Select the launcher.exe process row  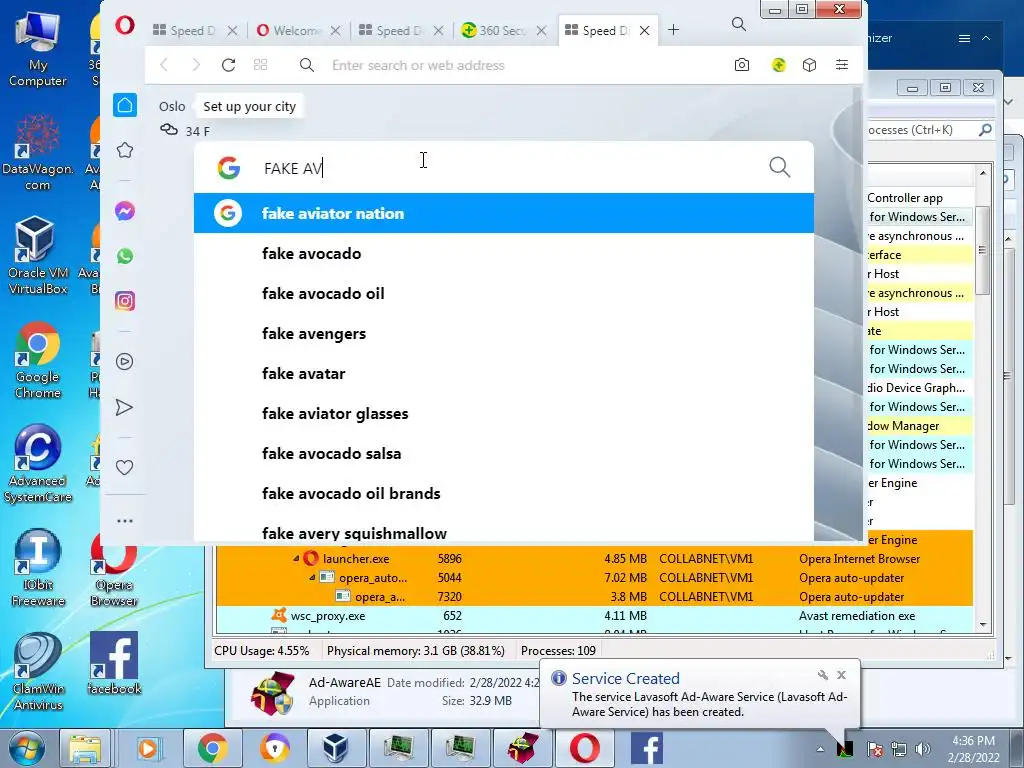point(594,559)
